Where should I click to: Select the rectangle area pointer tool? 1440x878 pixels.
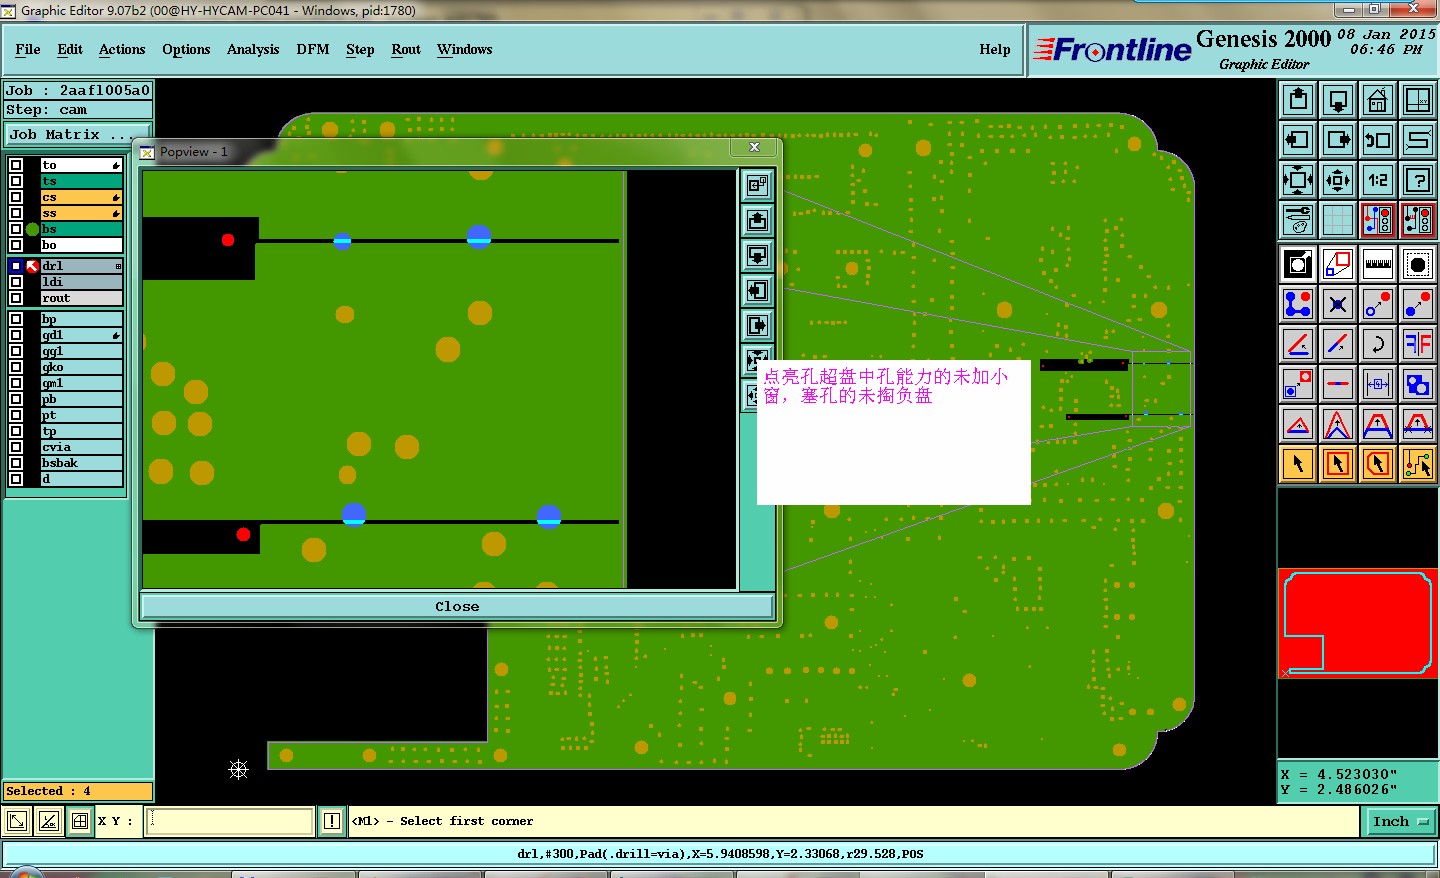pyautogui.click(x=1338, y=464)
